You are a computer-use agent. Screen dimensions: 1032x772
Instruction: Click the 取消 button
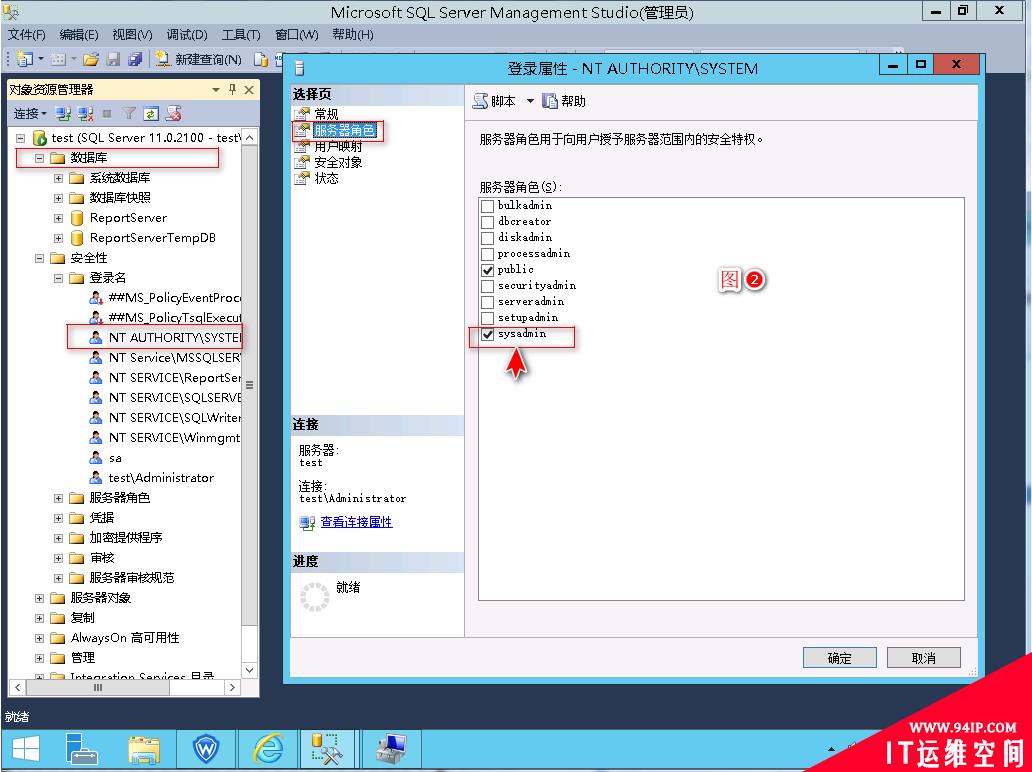click(923, 657)
